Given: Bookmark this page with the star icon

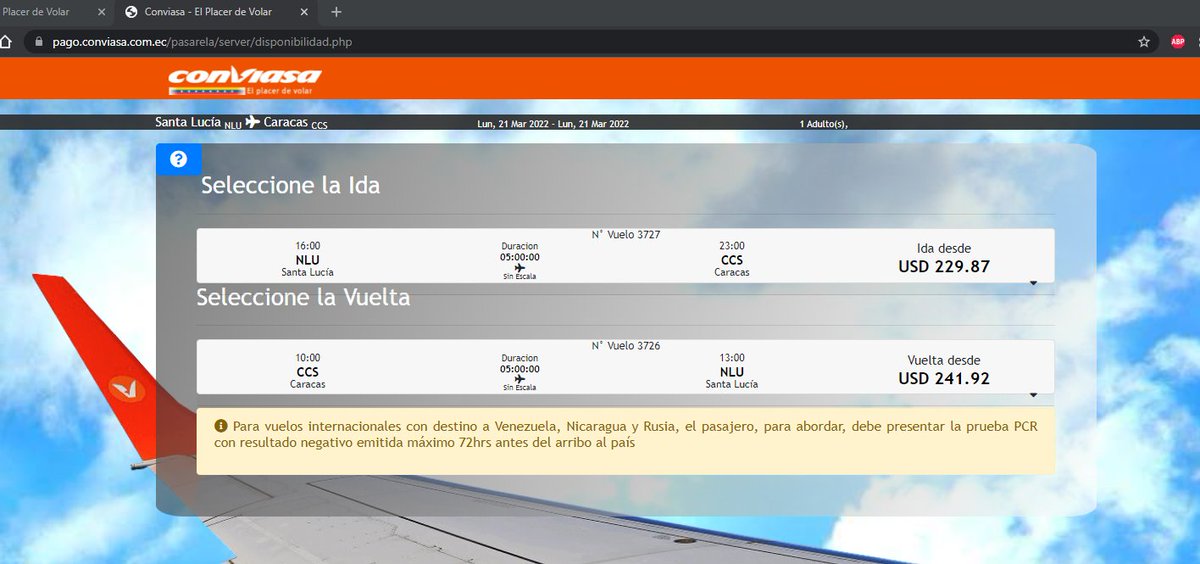Looking at the screenshot, I should 1144,42.
